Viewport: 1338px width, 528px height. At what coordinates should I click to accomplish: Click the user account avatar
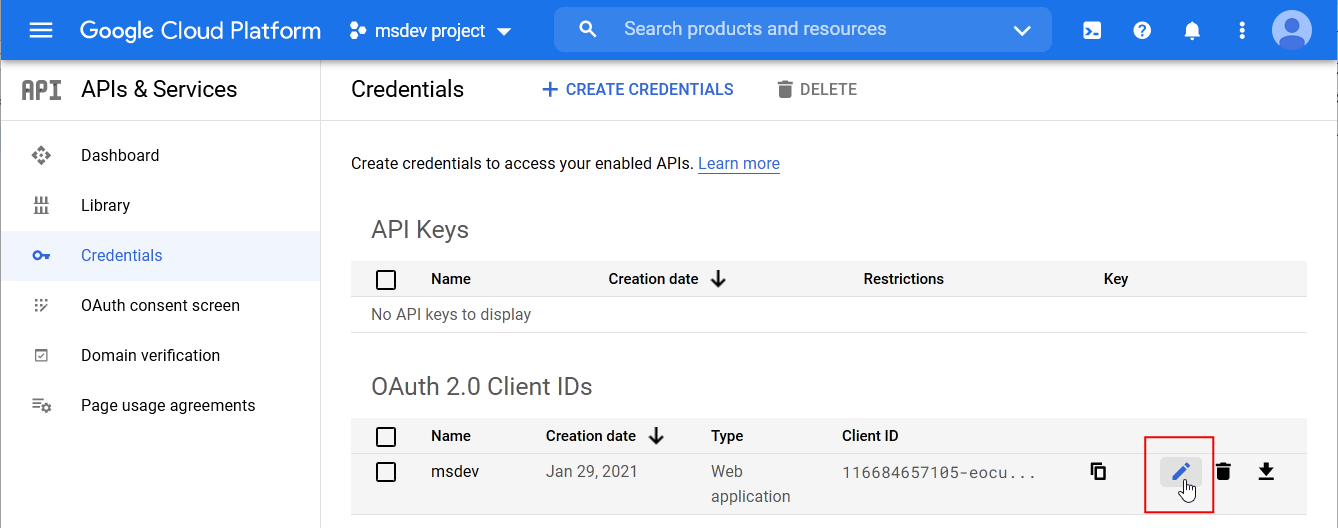(x=1291, y=30)
